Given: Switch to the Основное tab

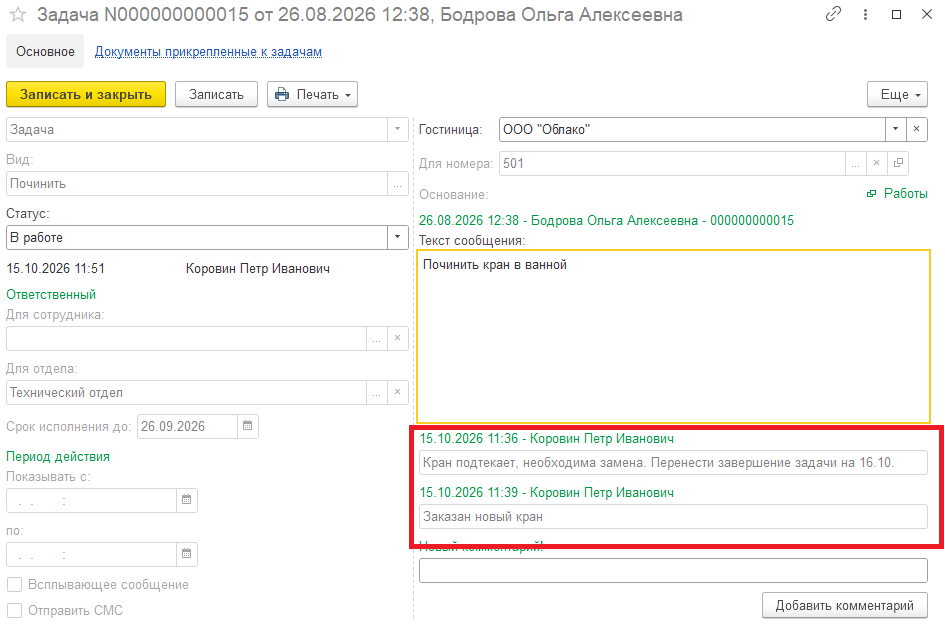Looking at the screenshot, I should click(x=45, y=52).
